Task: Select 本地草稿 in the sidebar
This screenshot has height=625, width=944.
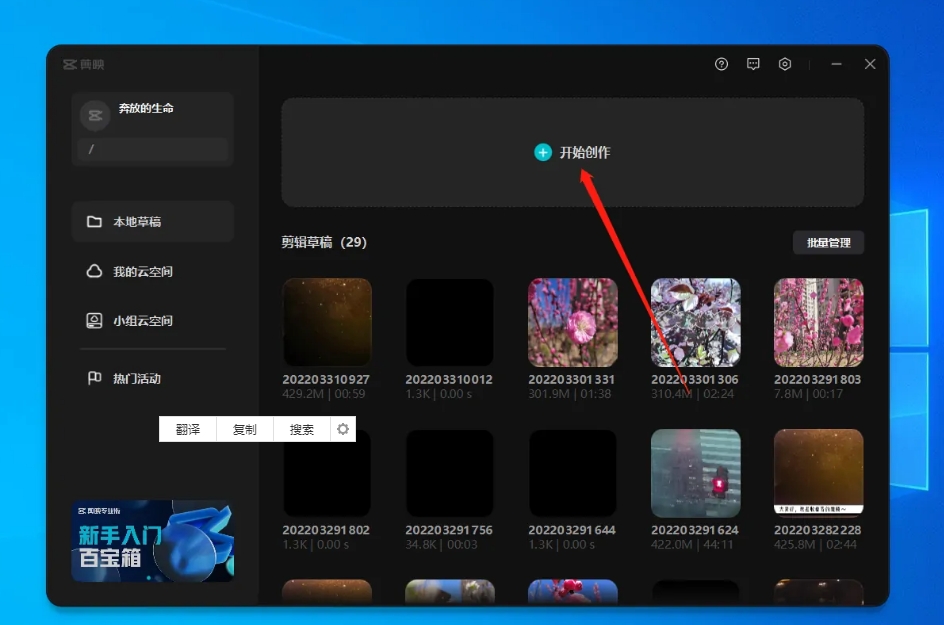Action: click(152, 222)
